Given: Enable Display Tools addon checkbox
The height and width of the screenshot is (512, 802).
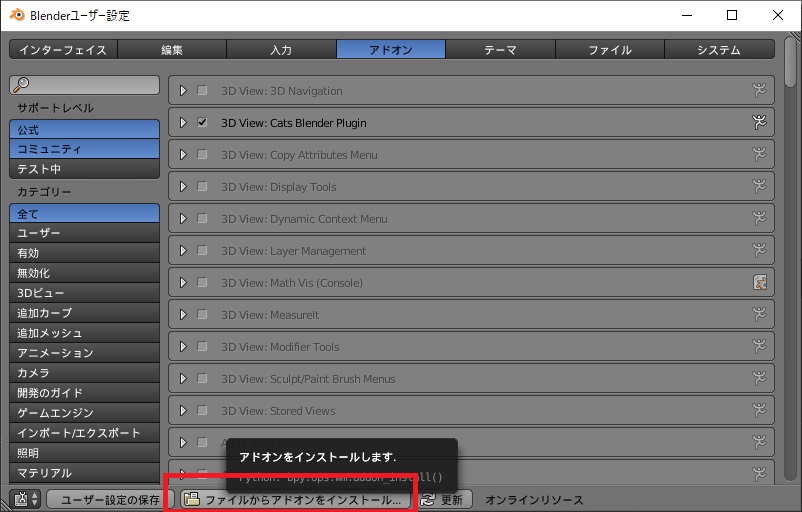Looking at the screenshot, I should tap(202, 186).
